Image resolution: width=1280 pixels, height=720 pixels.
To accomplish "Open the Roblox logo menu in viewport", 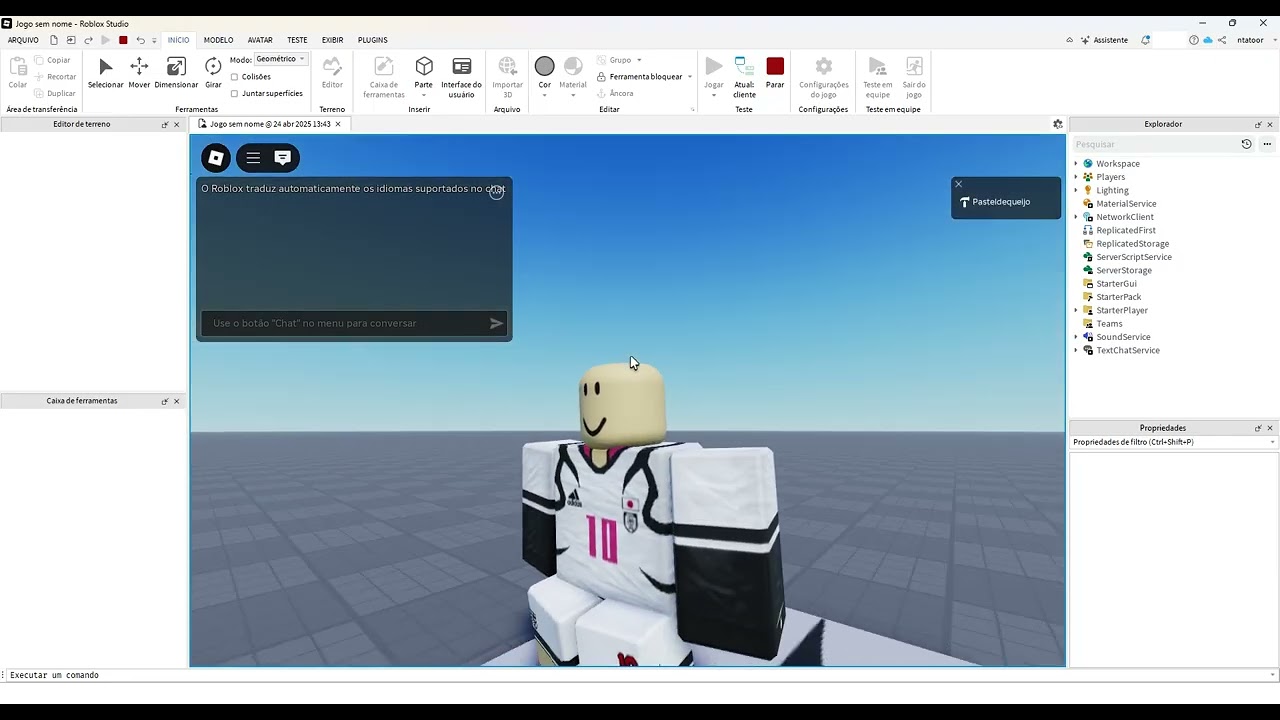I will pos(216,158).
